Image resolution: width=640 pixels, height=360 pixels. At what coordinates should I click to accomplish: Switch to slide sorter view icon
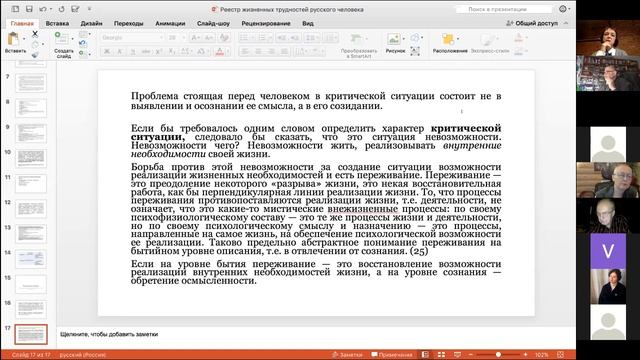point(441,355)
